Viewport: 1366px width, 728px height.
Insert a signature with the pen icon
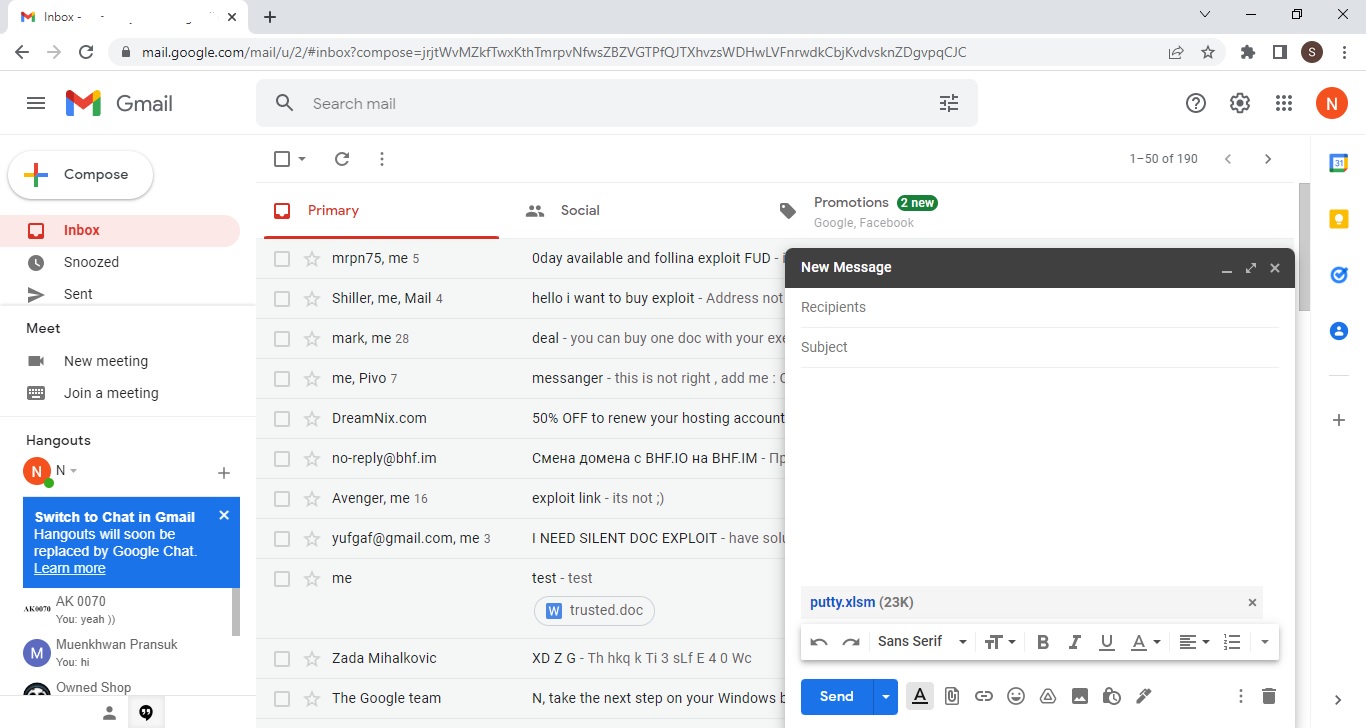[1144, 696]
